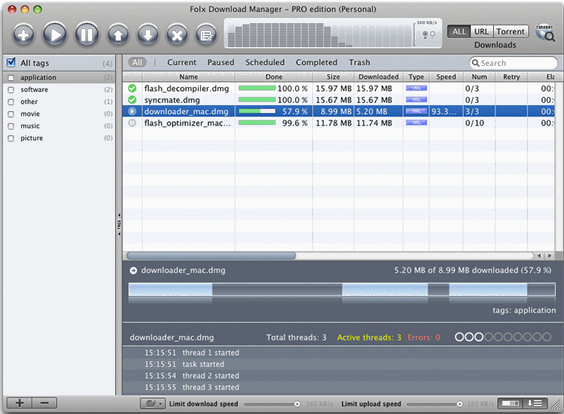Click the Search input field

[x=514, y=63]
